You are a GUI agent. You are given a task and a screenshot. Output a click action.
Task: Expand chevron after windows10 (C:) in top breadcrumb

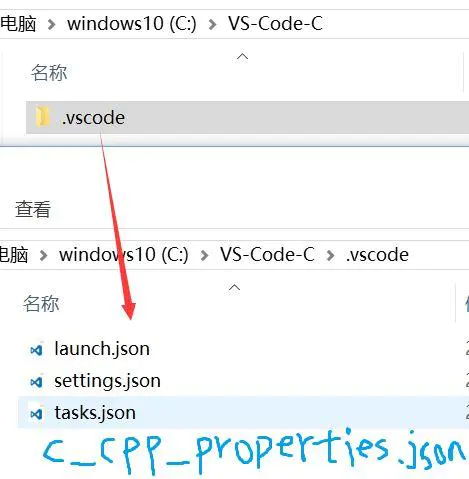click(x=212, y=24)
